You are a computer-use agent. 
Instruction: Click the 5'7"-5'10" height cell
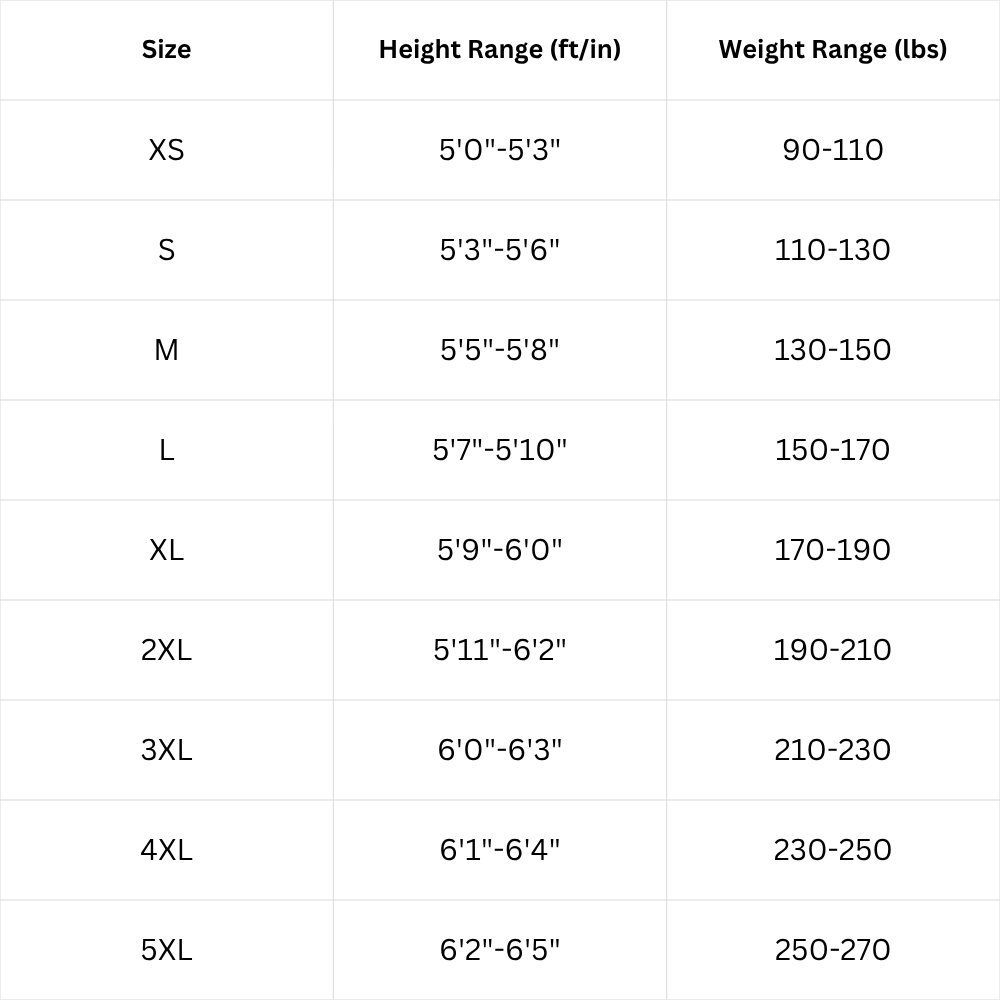pyautogui.click(x=500, y=450)
